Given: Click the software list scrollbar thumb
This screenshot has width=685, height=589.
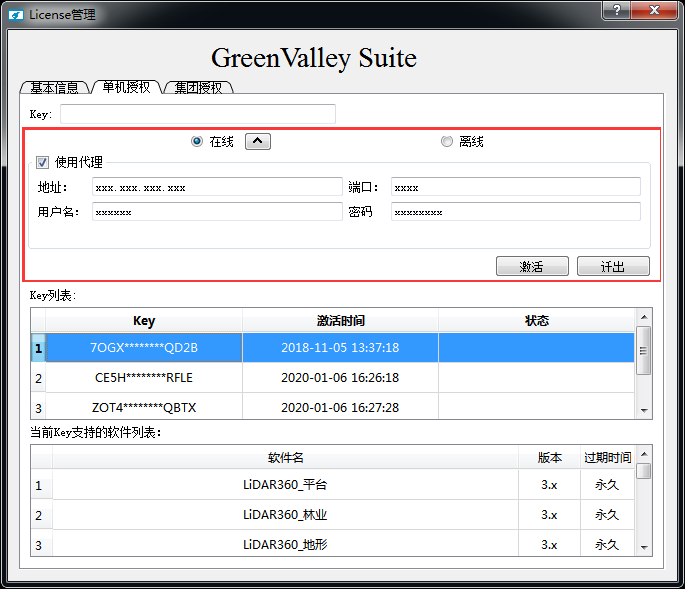Looking at the screenshot, I should (643, 471).
